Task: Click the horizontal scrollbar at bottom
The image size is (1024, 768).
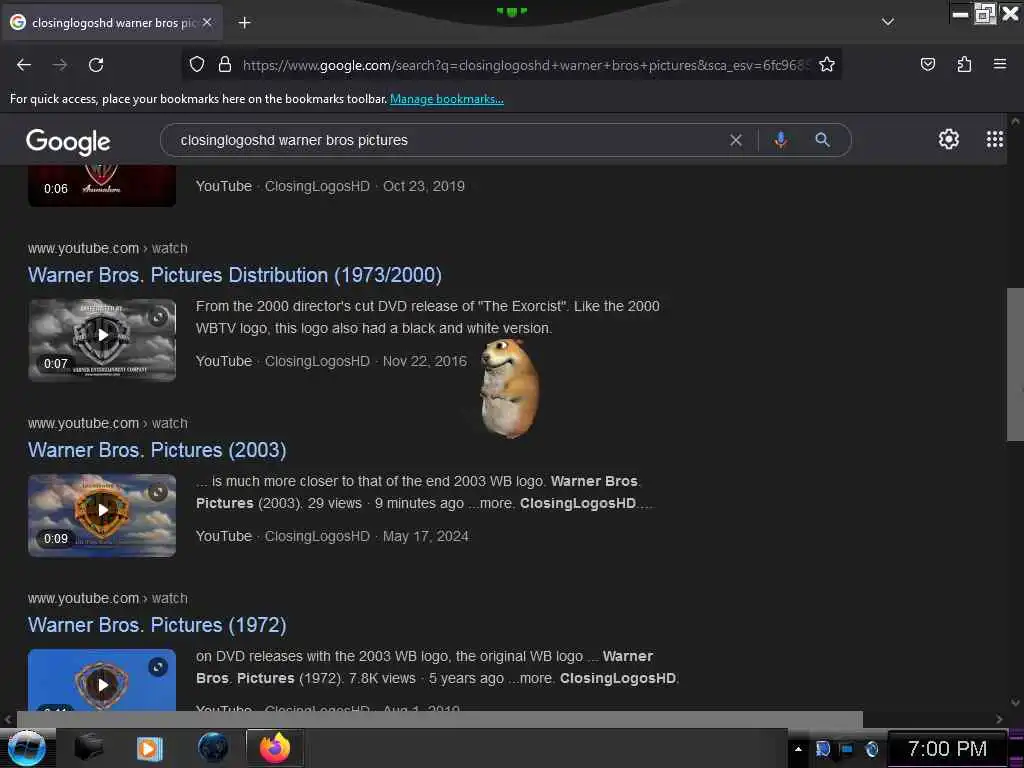Action: tap(440, 719)
